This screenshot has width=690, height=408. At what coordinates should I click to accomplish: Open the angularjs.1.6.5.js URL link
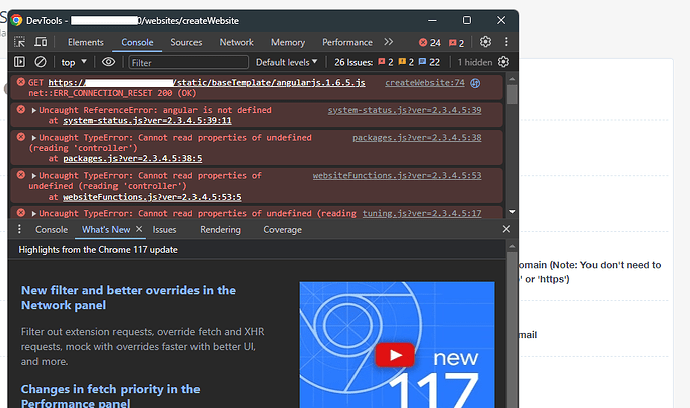(207, 83)
